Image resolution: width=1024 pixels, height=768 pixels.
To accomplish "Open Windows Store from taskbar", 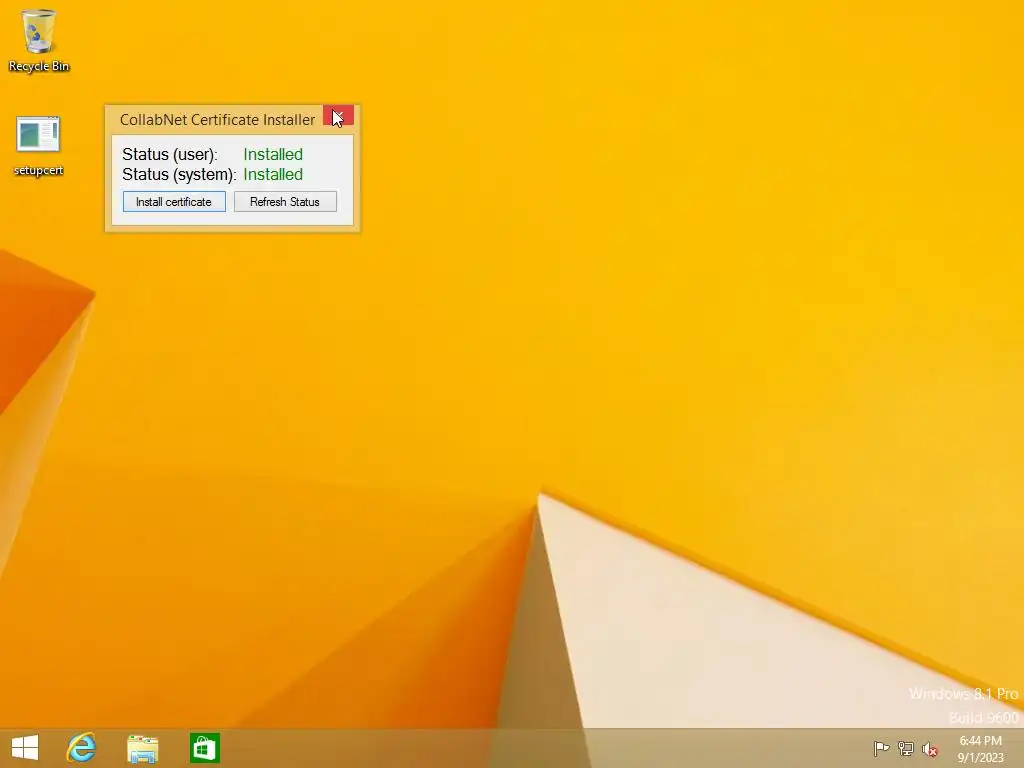I will tap(204, 748).
